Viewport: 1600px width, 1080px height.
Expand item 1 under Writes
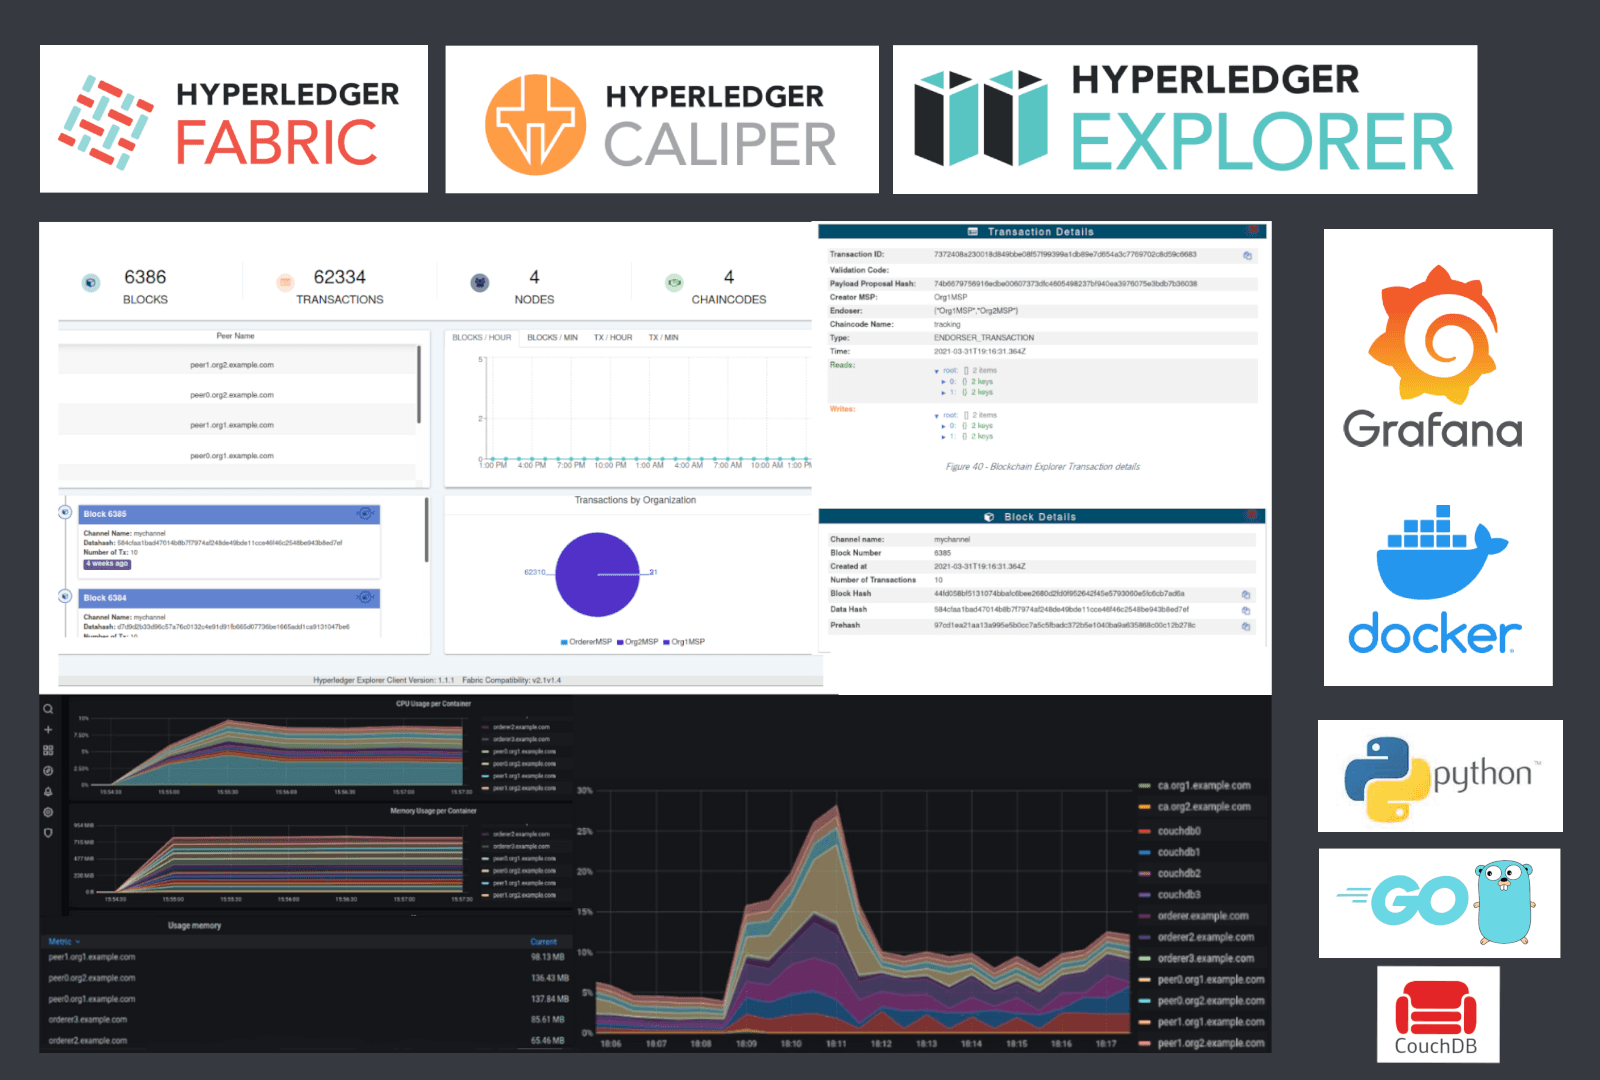point(943,437)
